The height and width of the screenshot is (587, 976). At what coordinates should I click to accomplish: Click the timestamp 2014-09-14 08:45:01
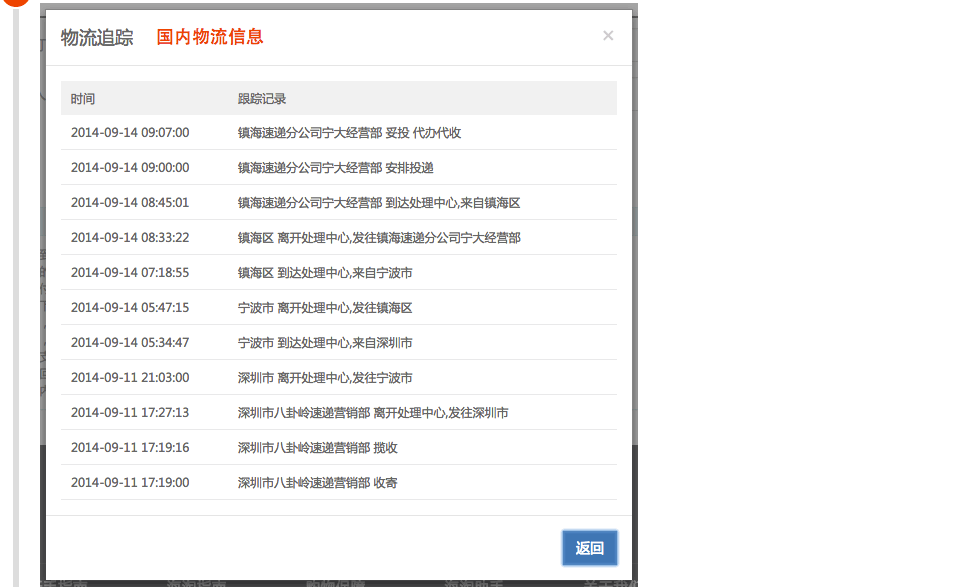point(130,202)
